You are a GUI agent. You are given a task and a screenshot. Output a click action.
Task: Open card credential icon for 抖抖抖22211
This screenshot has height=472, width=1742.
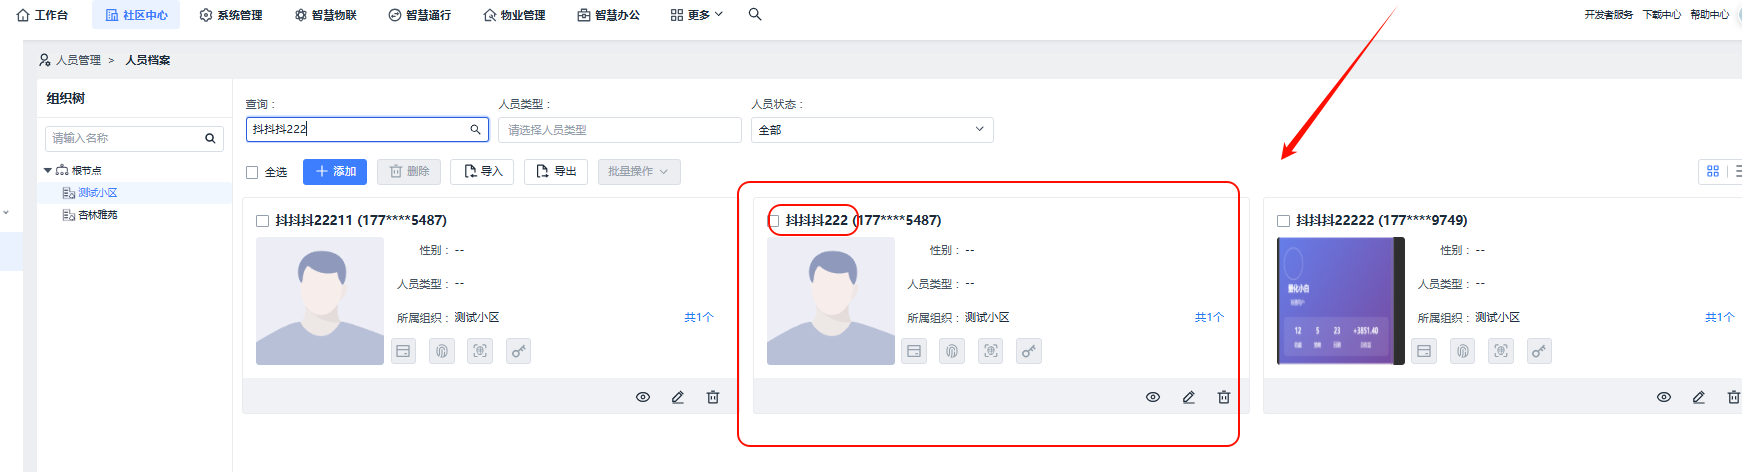pos(403,351)
